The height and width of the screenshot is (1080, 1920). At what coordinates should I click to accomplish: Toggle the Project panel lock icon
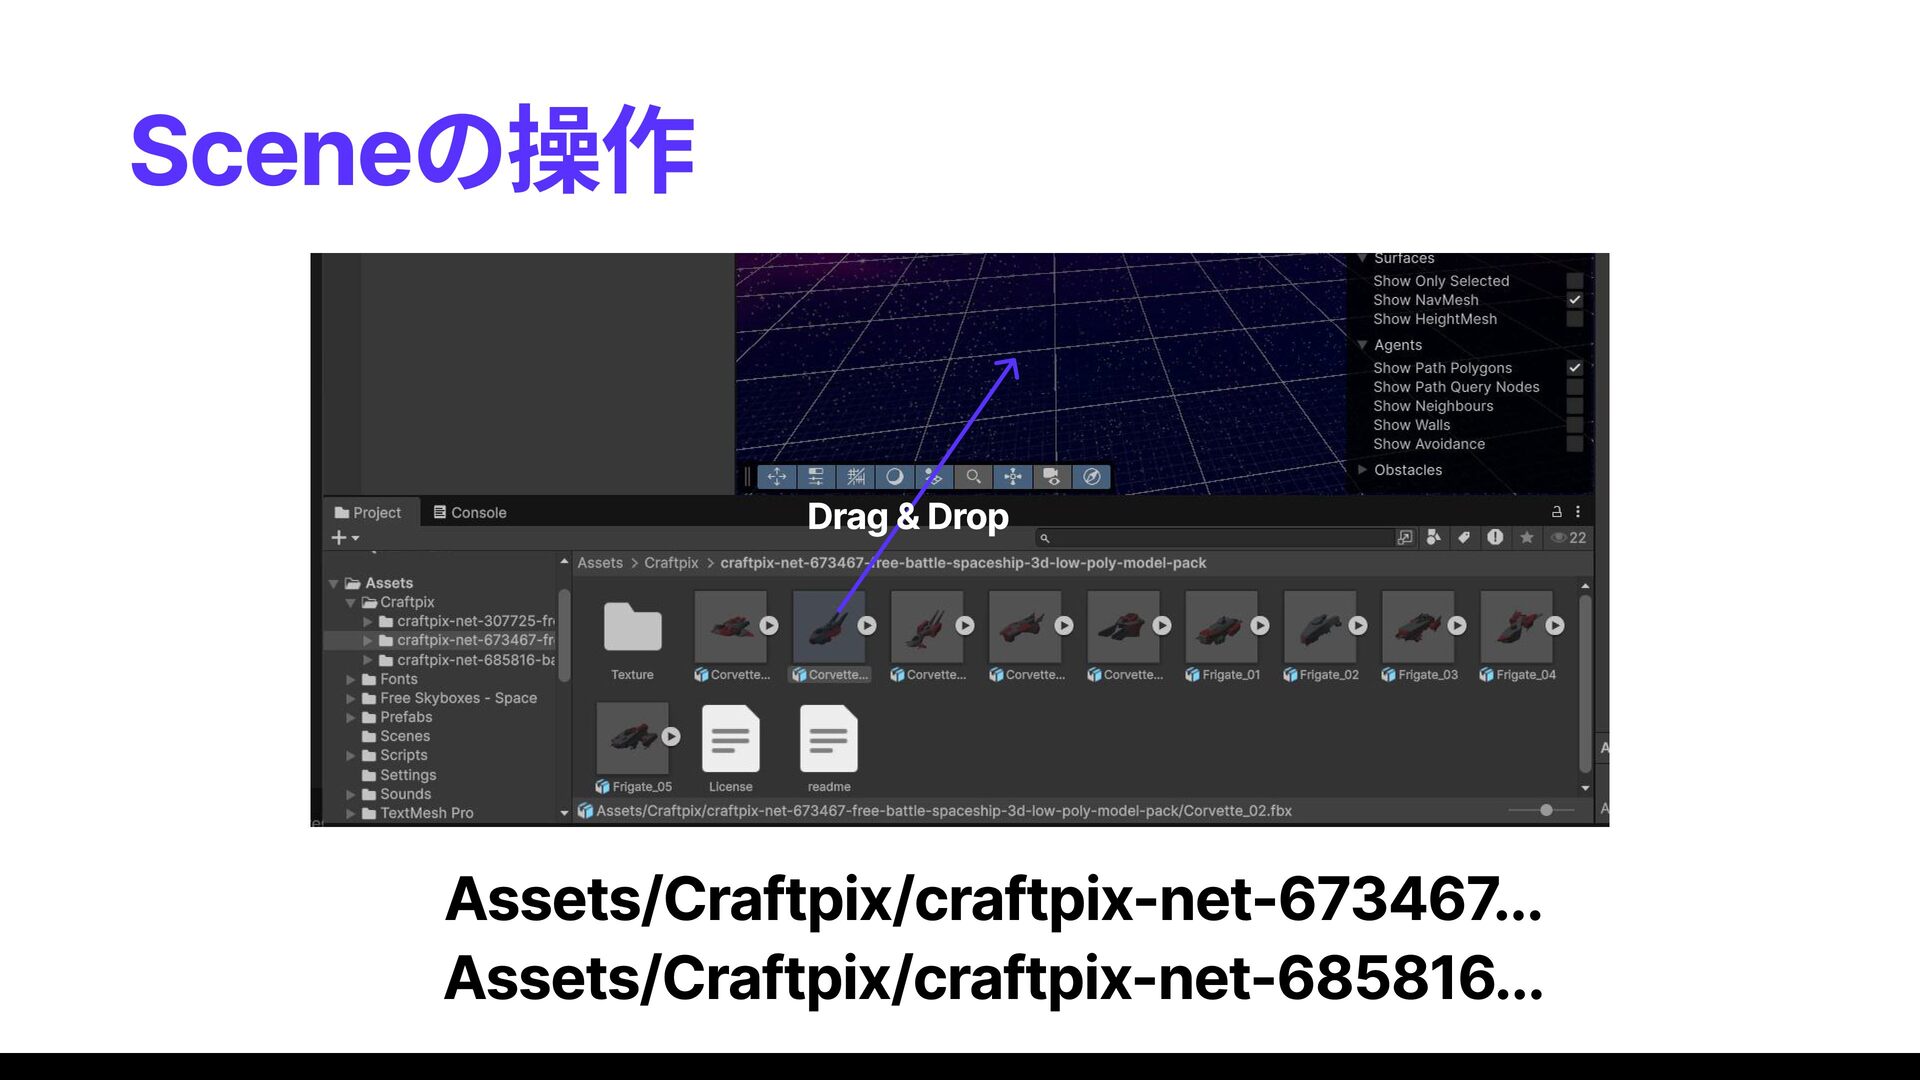pyautogui.click(x=1556, y=512)
